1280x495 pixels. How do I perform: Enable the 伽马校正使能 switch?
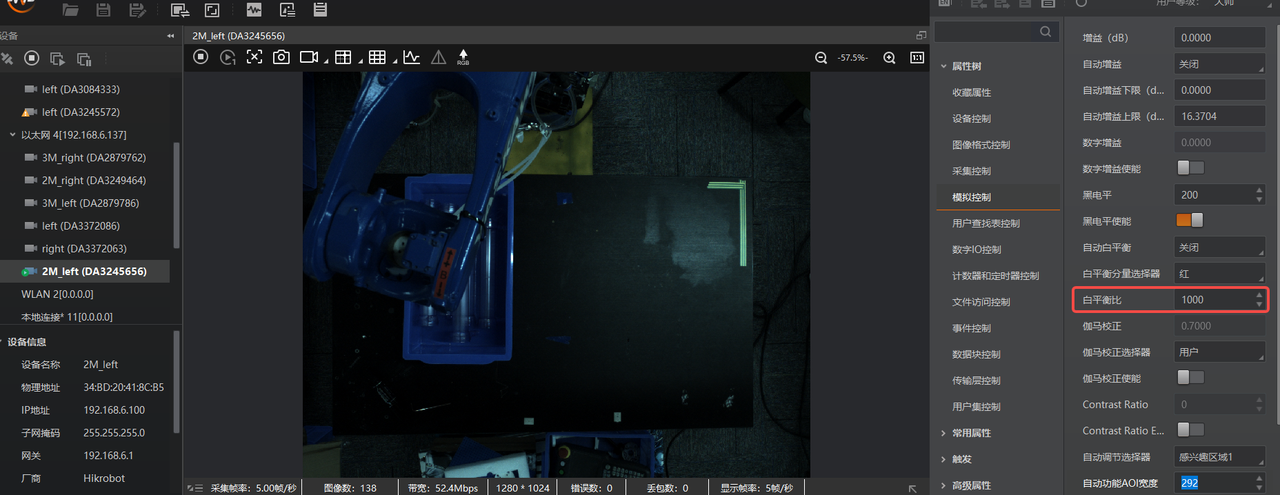point(1190,377)
